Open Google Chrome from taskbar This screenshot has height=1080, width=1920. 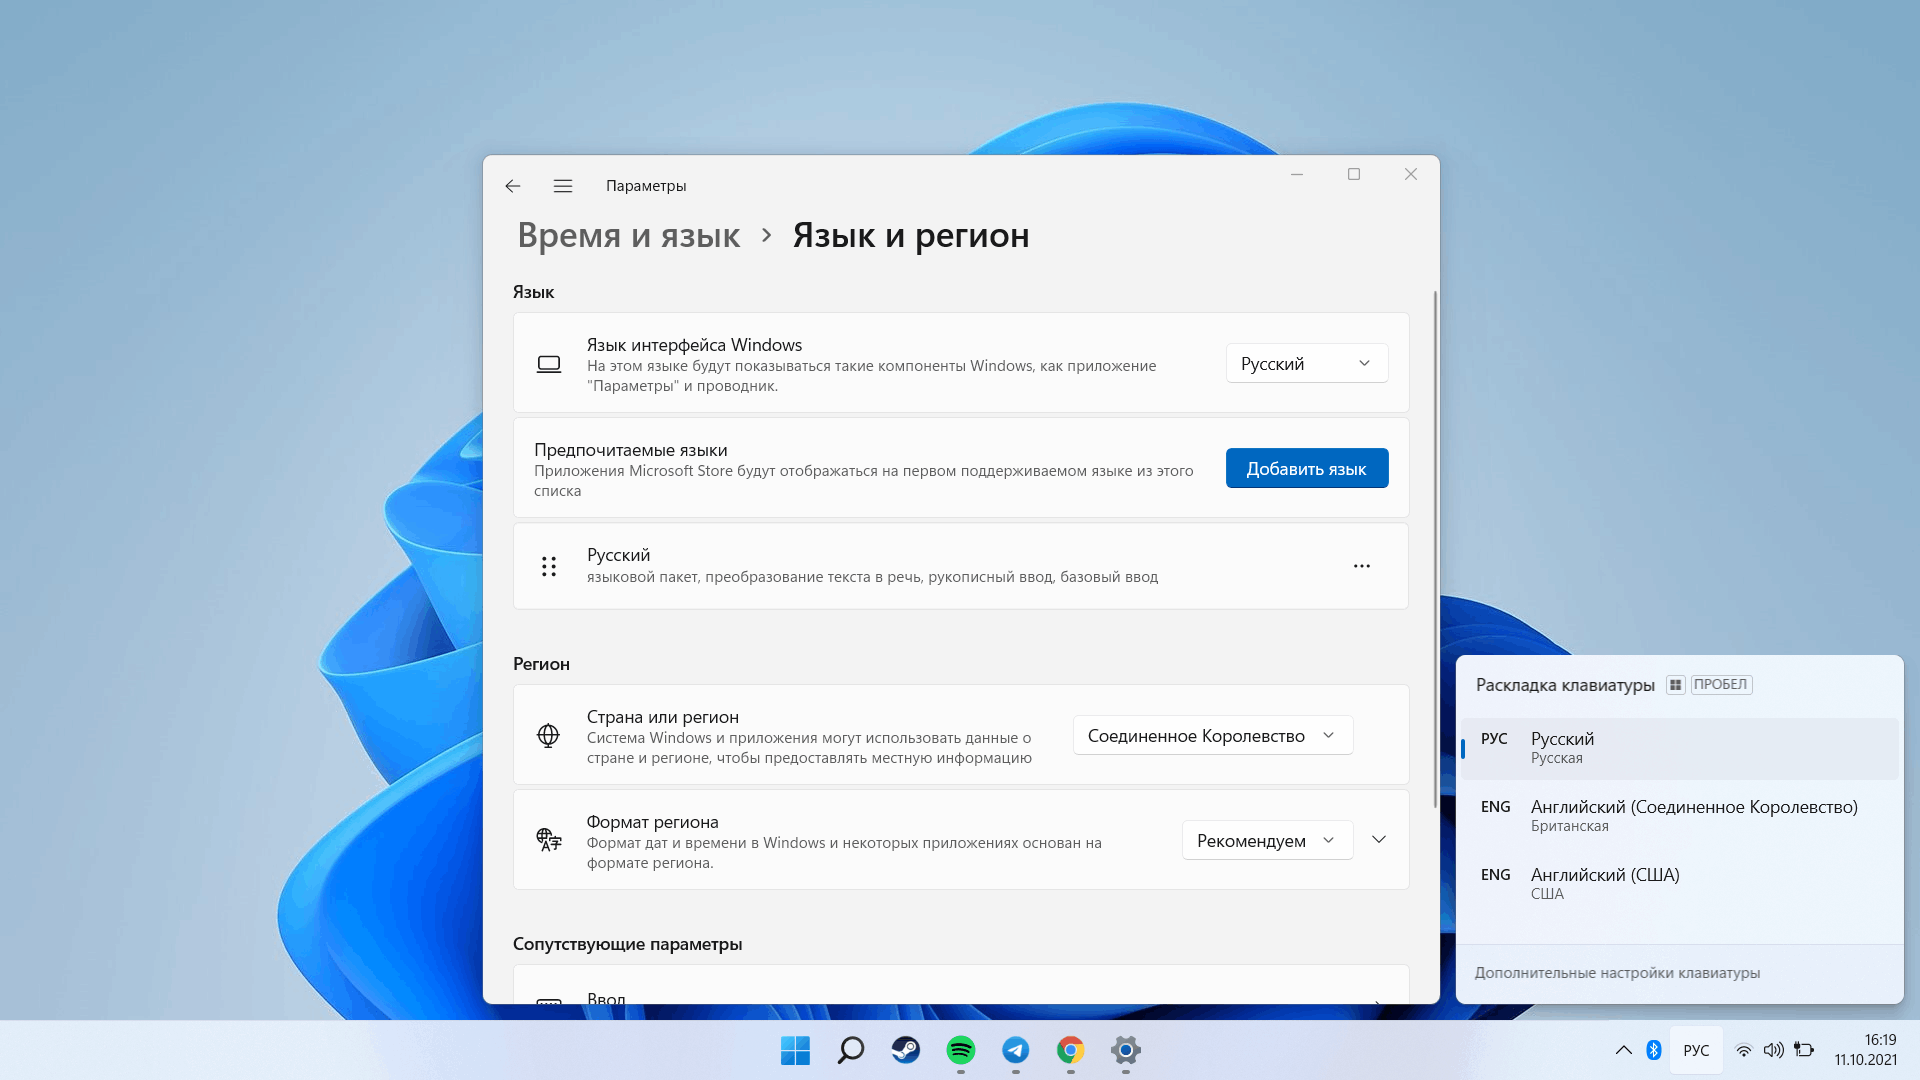coord(1068,1050)
